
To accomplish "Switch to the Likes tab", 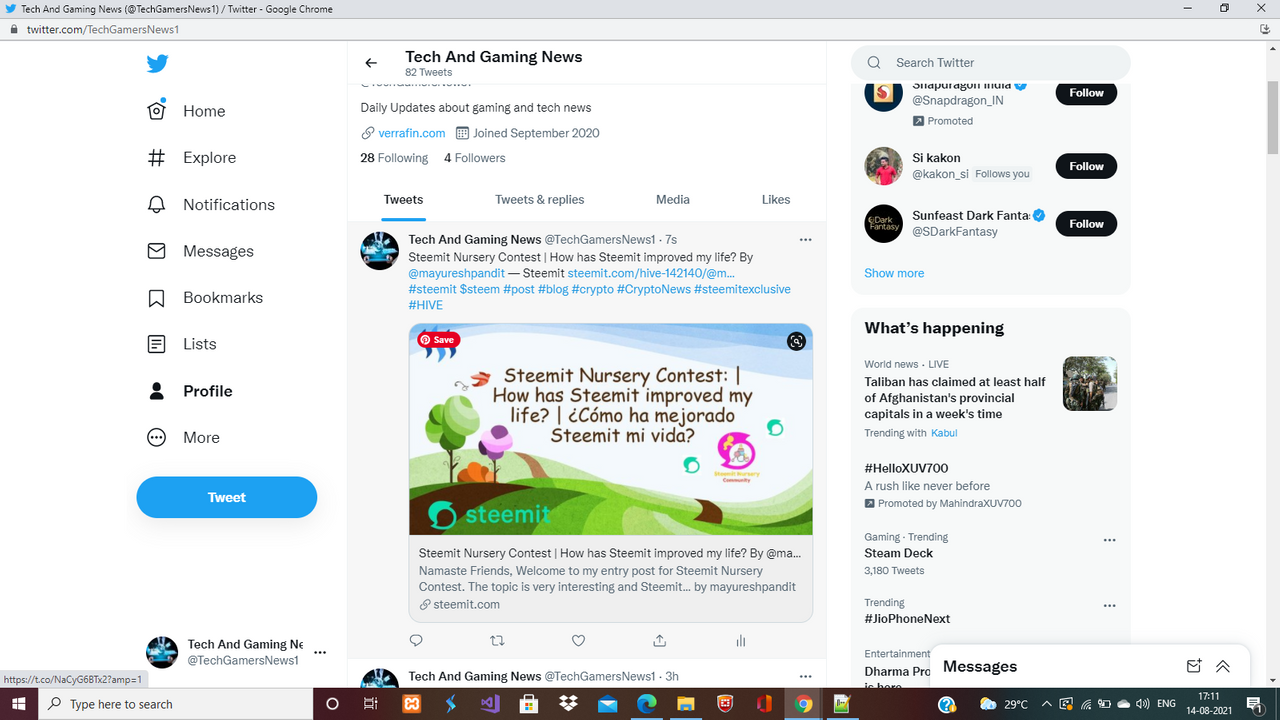I will pos(776,199).
